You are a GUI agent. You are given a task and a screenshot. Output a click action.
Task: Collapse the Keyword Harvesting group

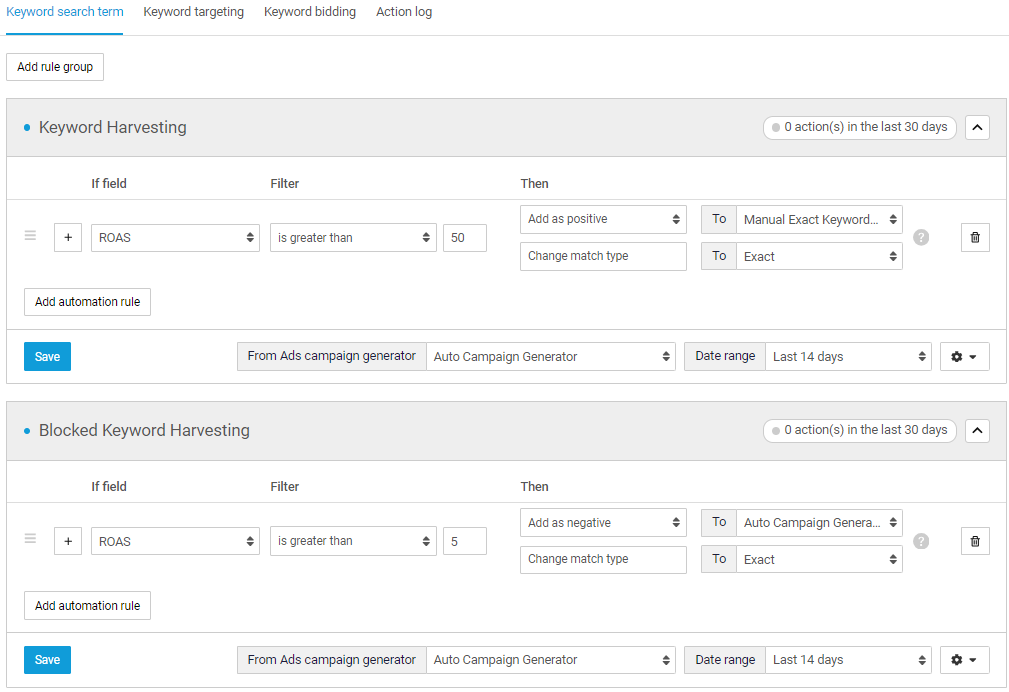click(x=977, y=127)
